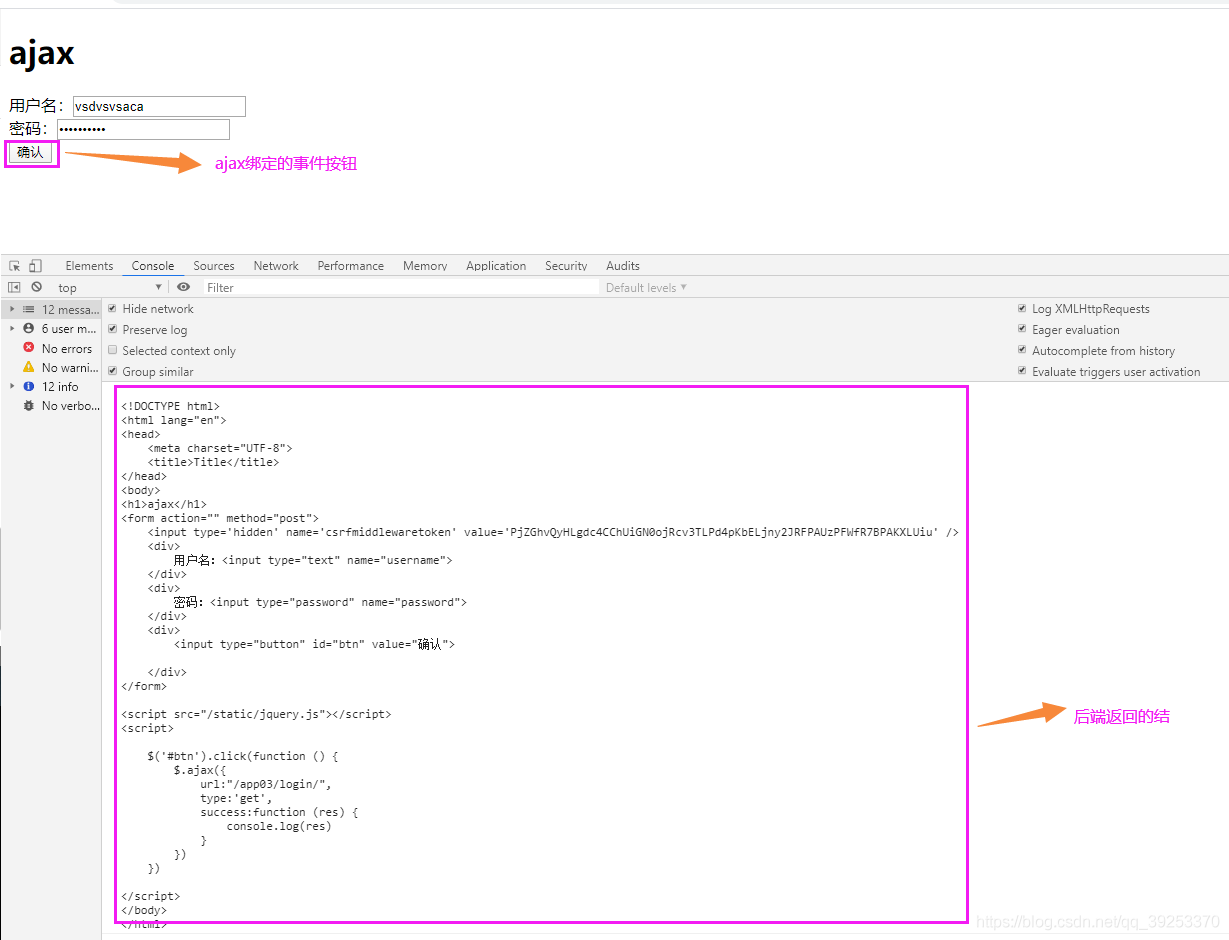
Task: Toggle the console sidebar icon
Action: tap(14, 287)
